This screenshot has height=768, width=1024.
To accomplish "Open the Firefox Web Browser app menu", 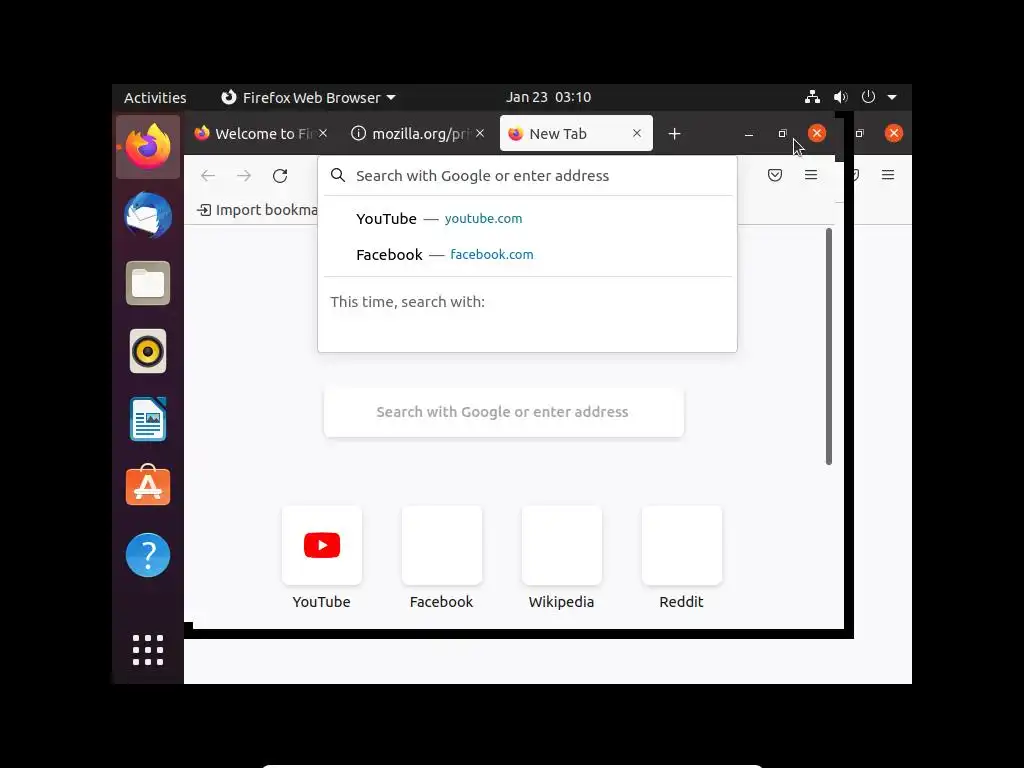I will pos(308,97).
